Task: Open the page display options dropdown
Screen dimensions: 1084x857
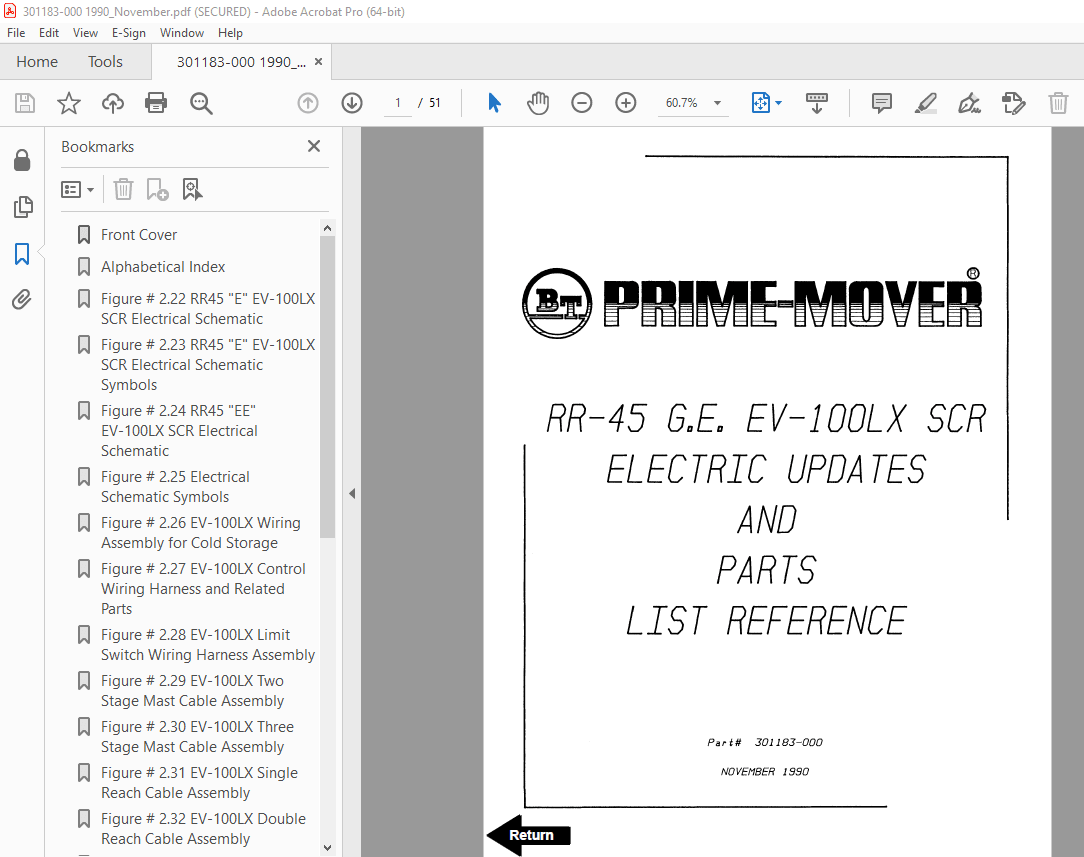Action: 777,102
